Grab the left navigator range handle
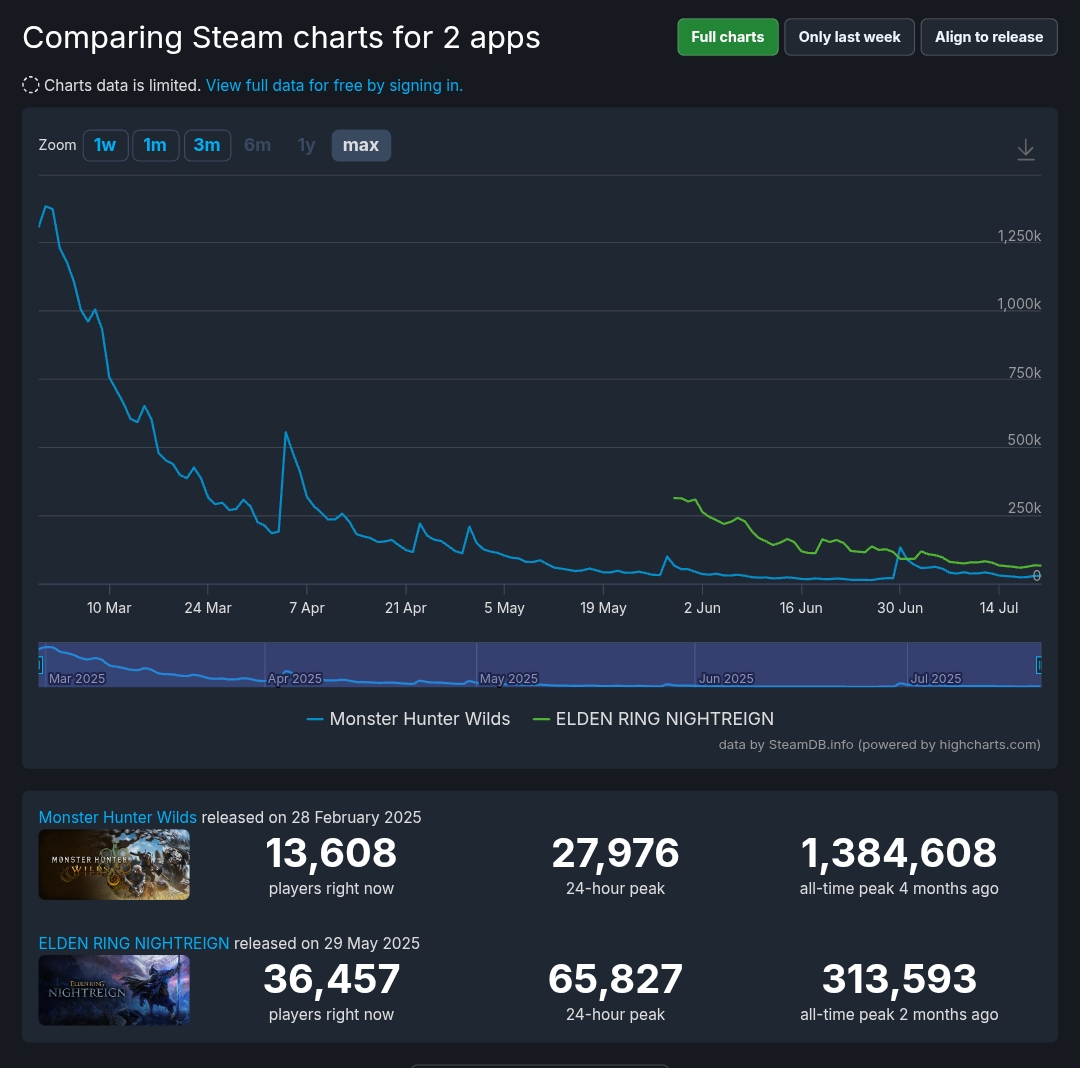The width and height of the screenshot is (1080, 1068). pyautogui.click(x=40, y=664)
